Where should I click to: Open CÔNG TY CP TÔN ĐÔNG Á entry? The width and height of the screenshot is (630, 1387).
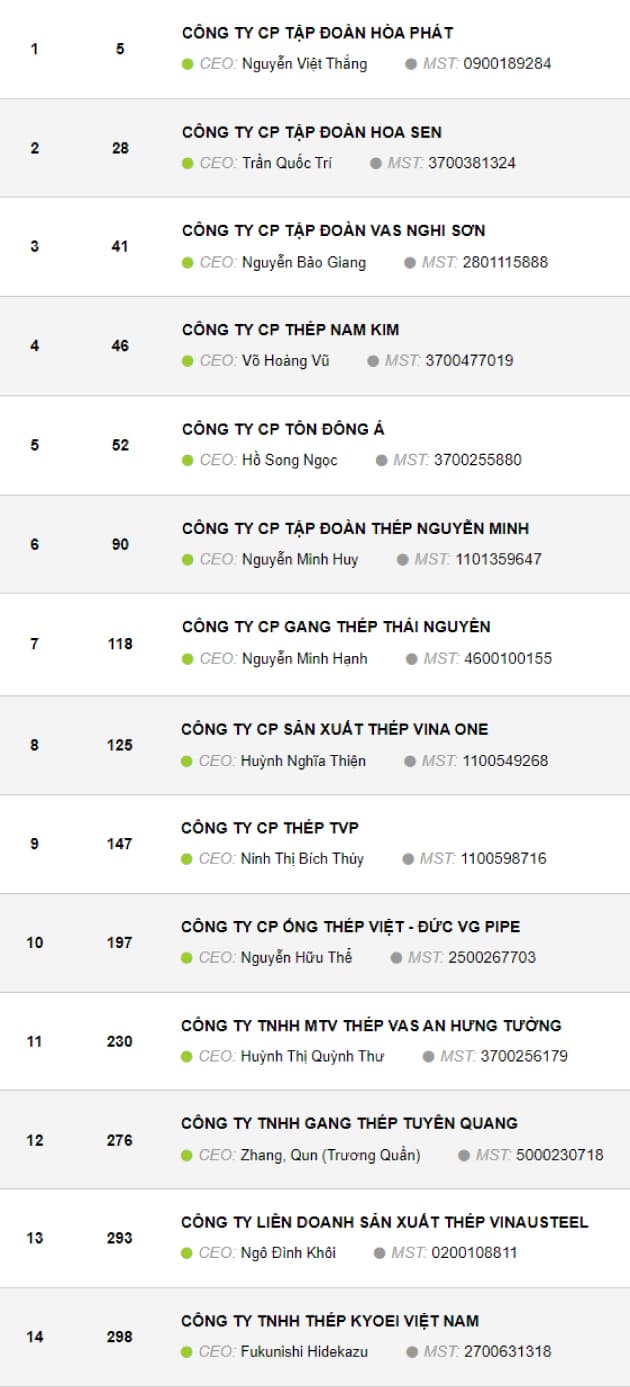click(x=283, y=429)
